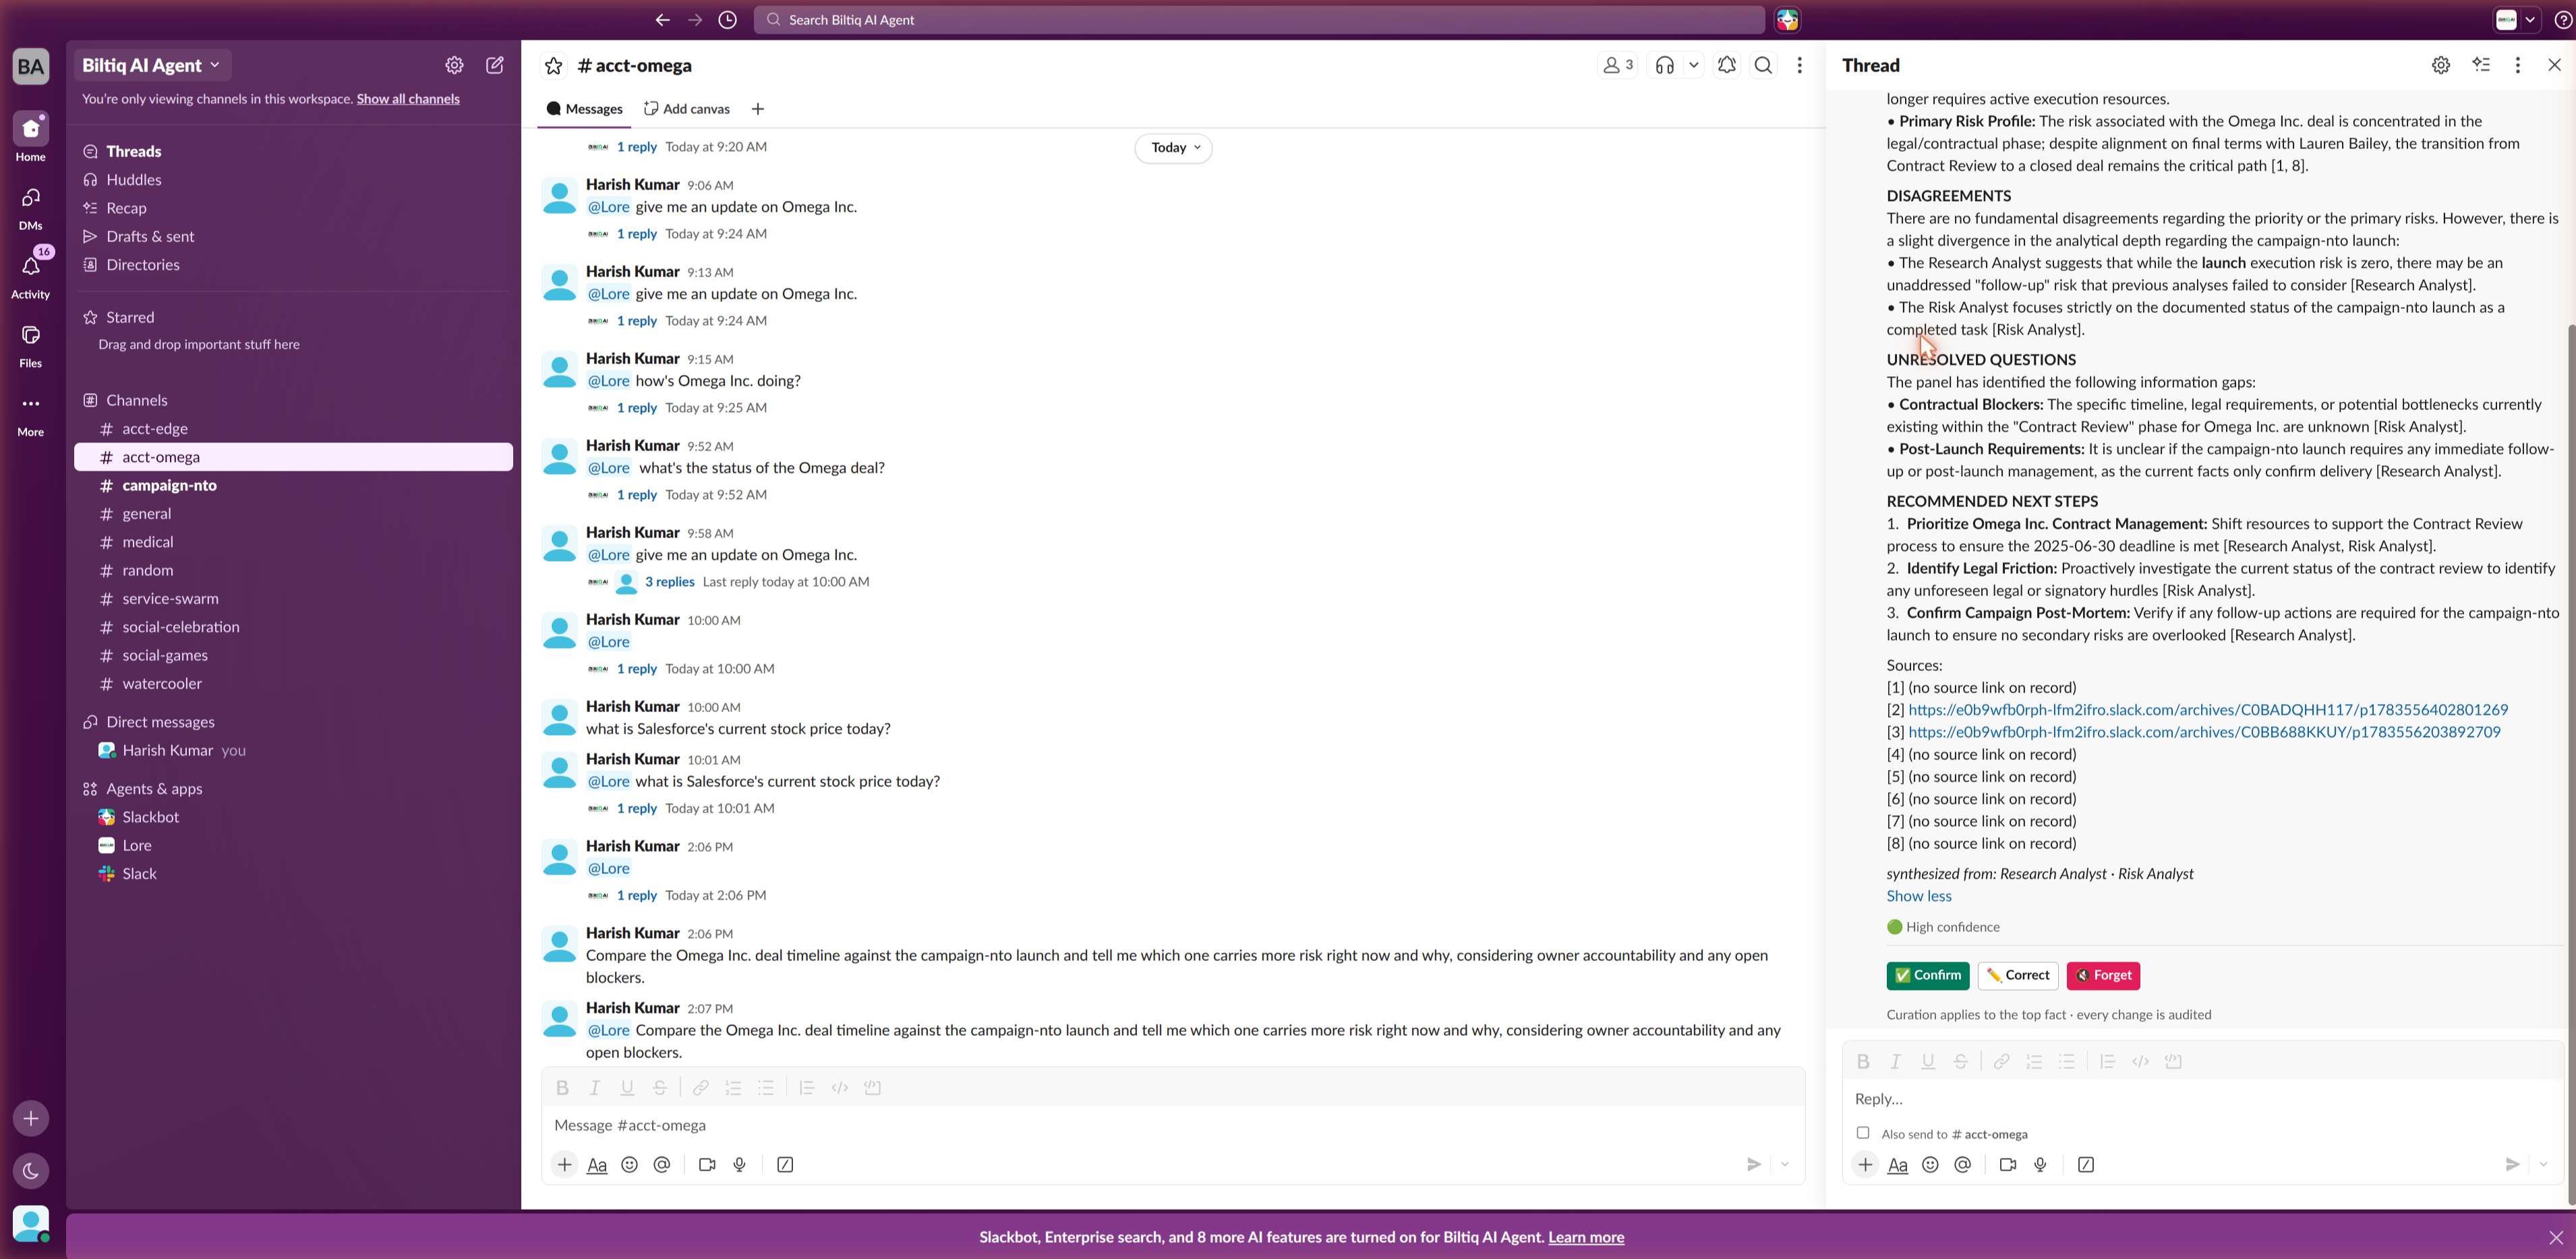Screen dimensions: 2576x1259
Task: Open send options in thread composer
Action: [x=2544, y=1164]
